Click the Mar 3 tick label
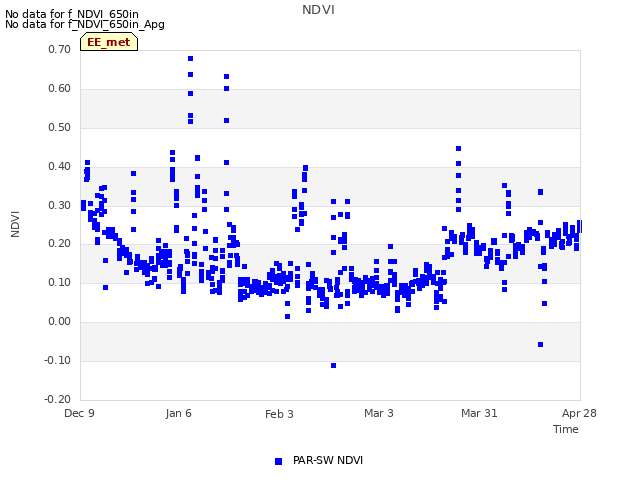This screenshot has height=480, width=640. point(379,413)
